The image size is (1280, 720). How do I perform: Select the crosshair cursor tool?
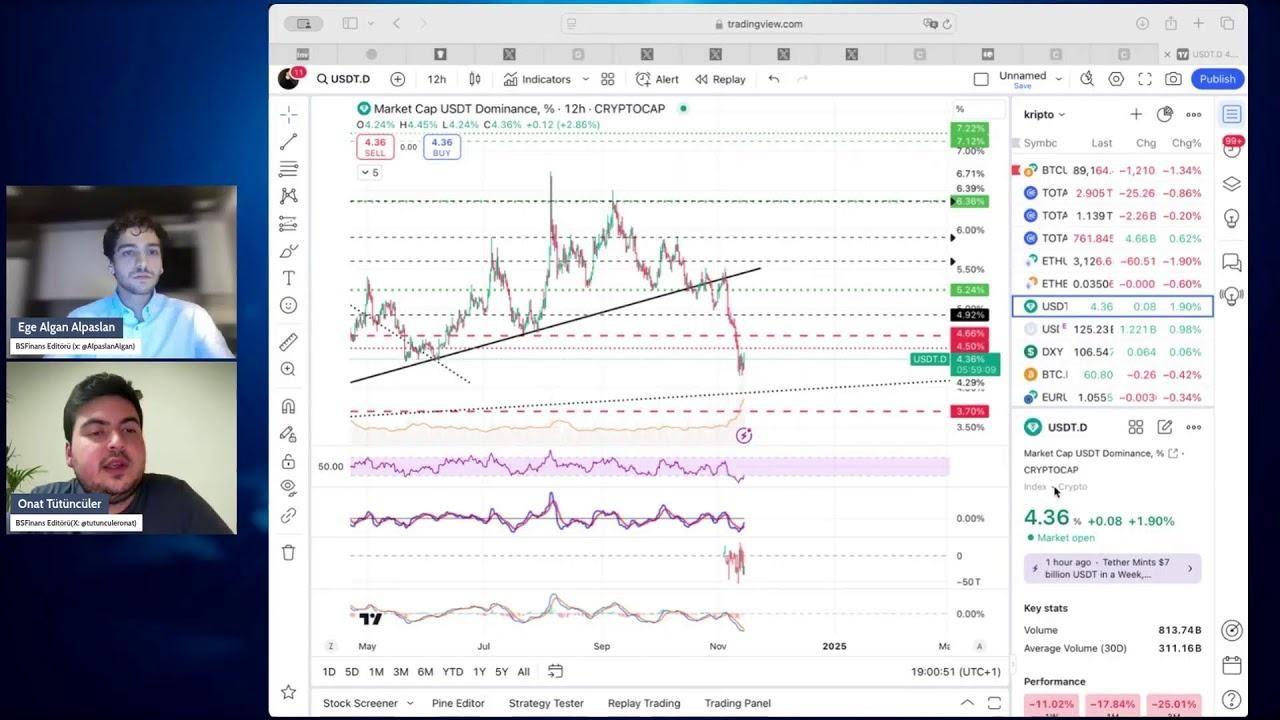coord(288,114)
